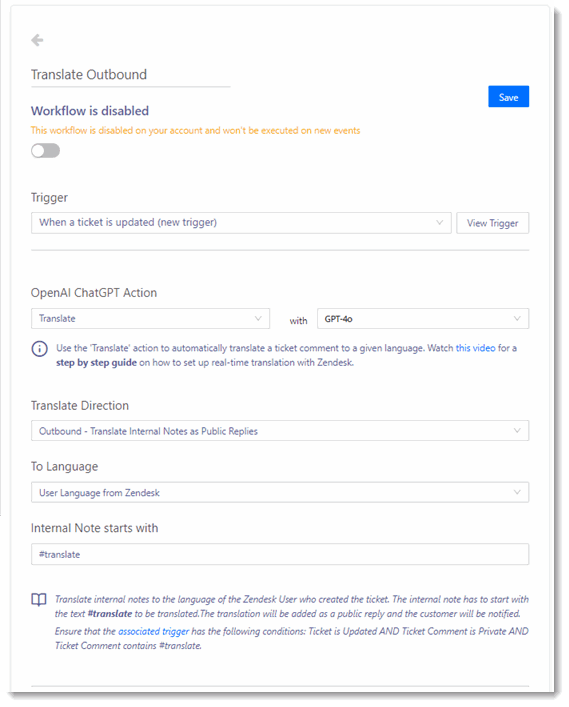Click the Trigger dropdown chevron arrow
The image size is (569, 707).
point(440,222)
